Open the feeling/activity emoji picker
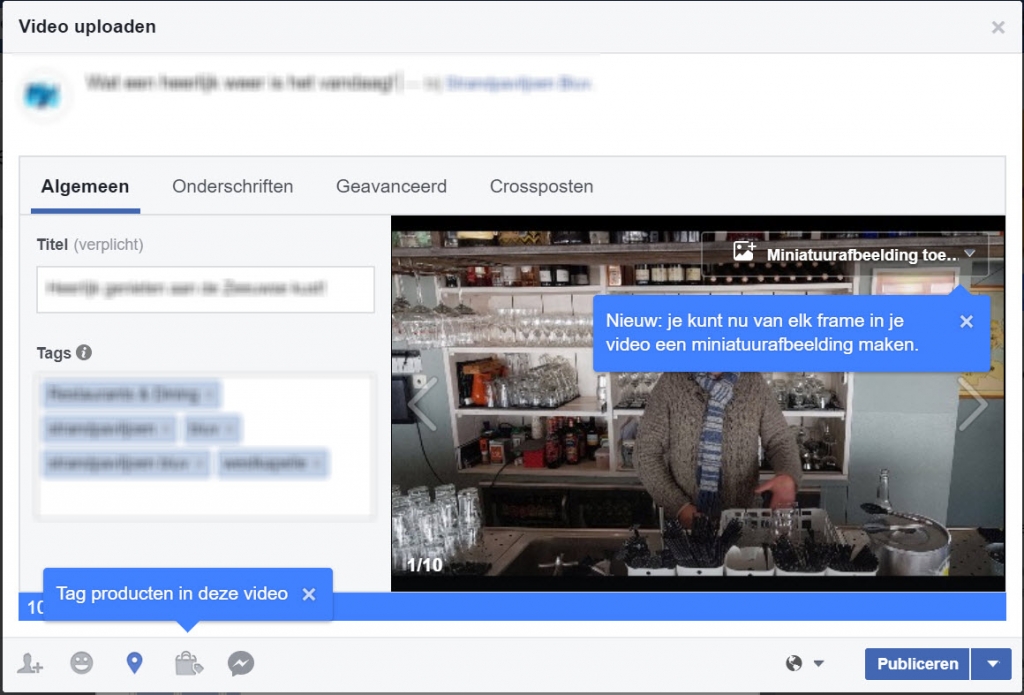The image size is (1024, 695). pyautogui.click(x=82, y=663)
